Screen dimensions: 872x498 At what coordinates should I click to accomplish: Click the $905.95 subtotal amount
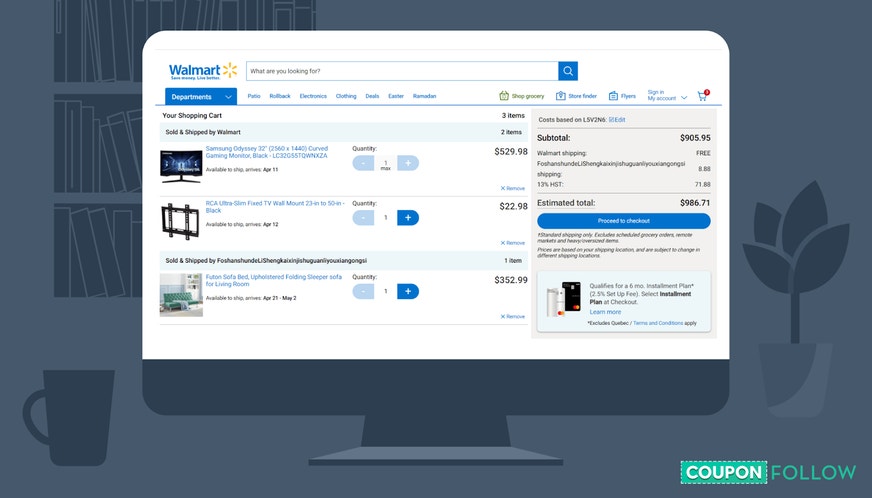(x=695, y=138)
